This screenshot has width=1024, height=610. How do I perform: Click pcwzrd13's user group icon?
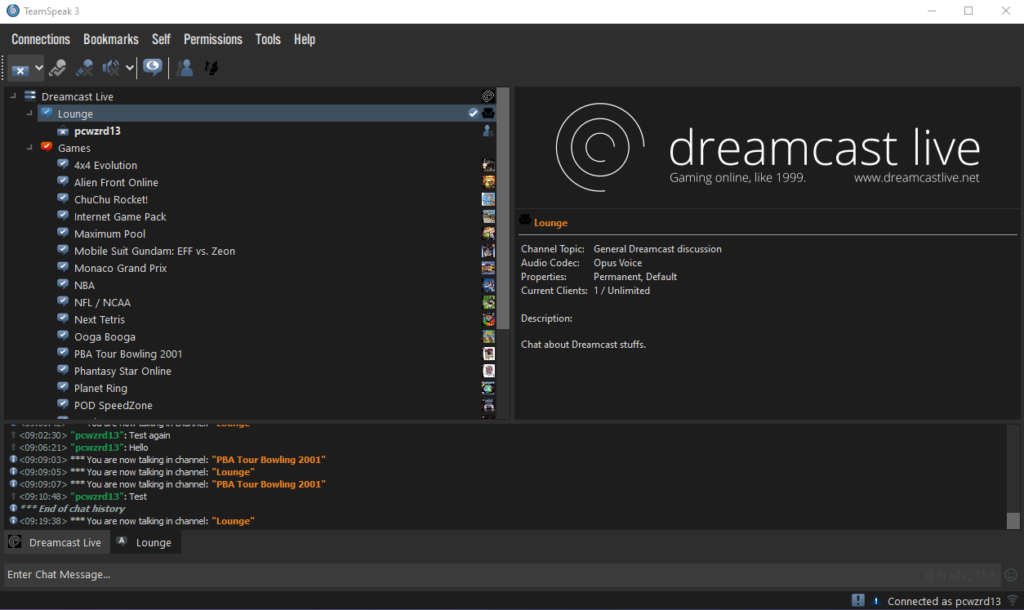(x=488, y=131)
